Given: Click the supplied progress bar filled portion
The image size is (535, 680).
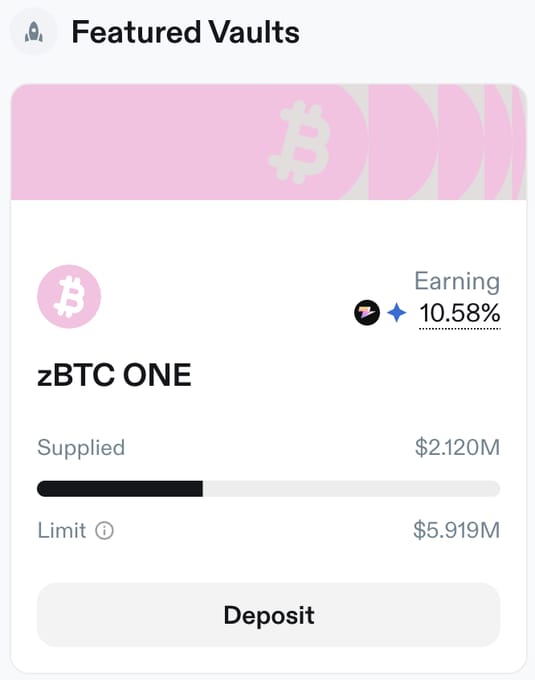Looking at the screenshot, I should (x=120, y=489).
